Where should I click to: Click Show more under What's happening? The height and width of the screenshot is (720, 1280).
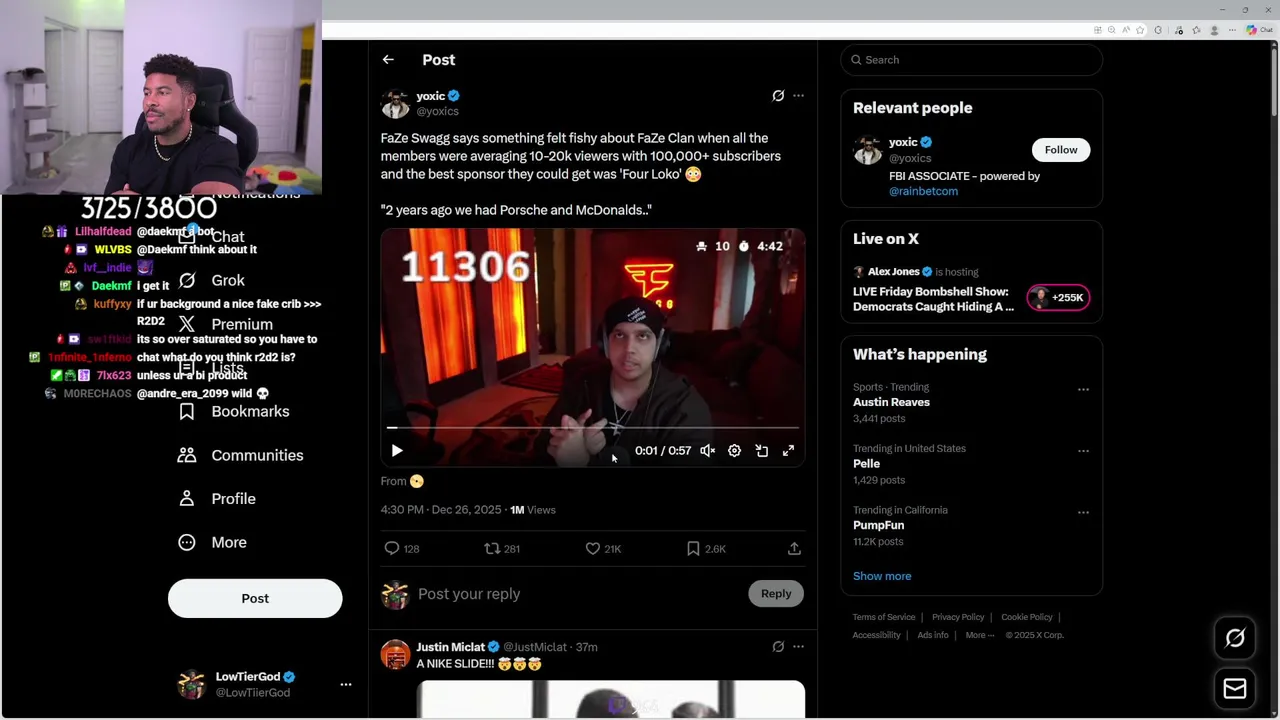click(x=882, y=576)
